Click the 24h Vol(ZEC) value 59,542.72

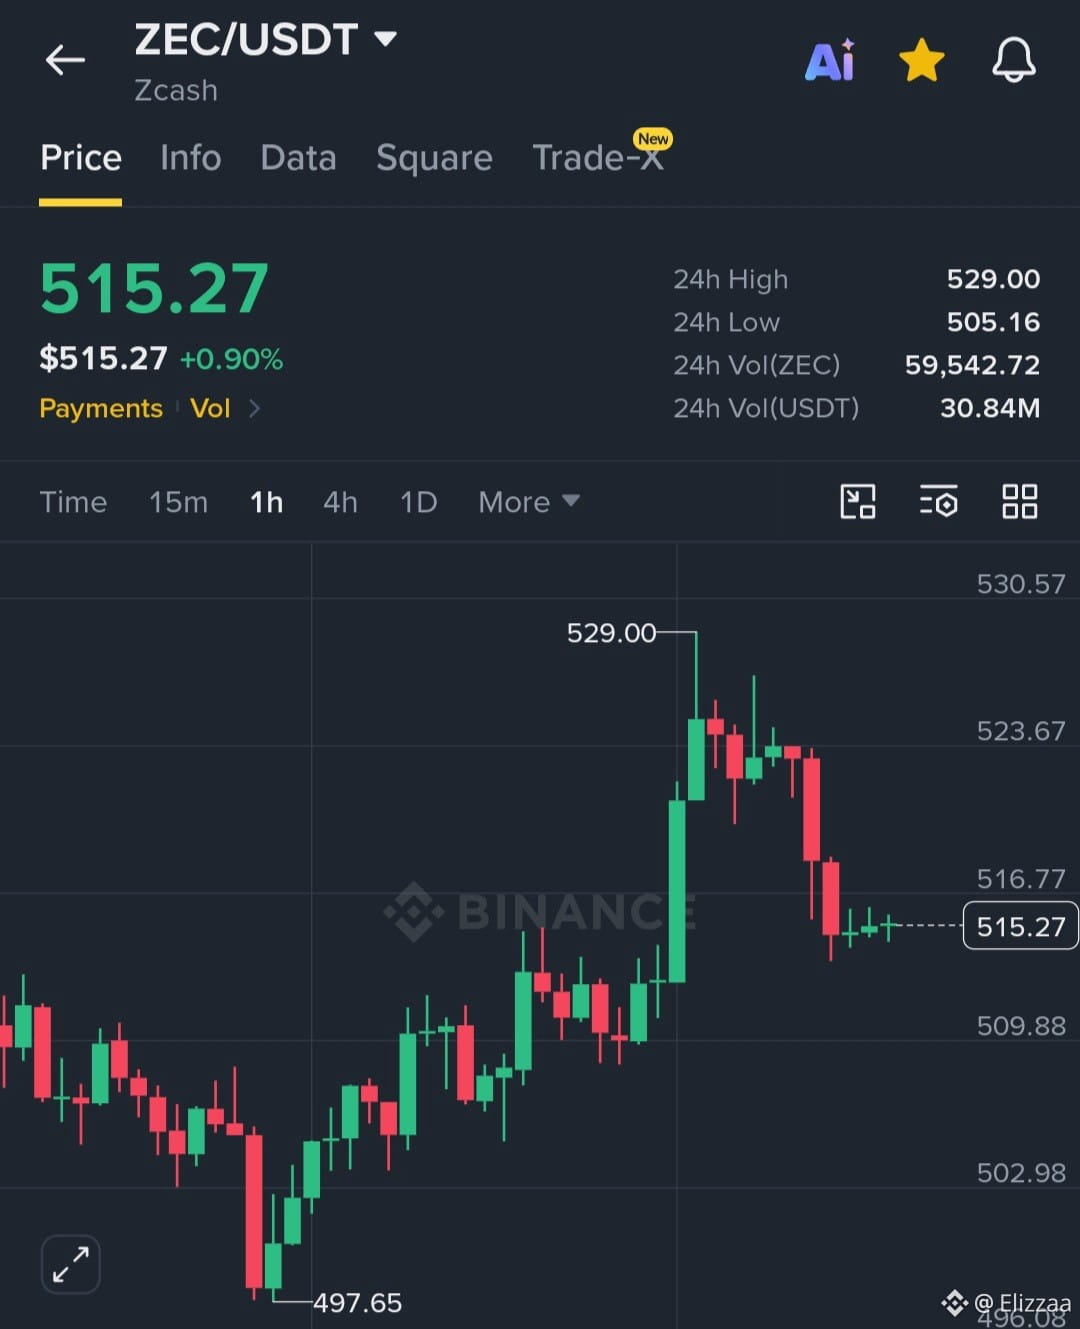972,365
